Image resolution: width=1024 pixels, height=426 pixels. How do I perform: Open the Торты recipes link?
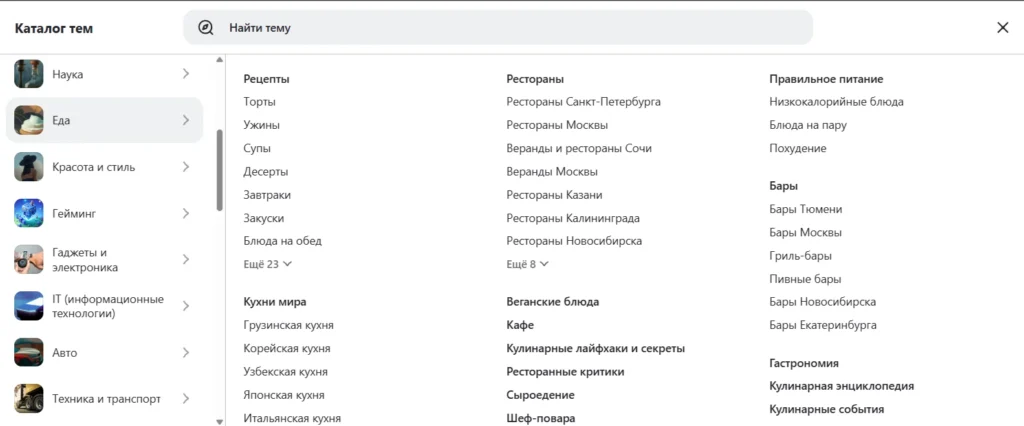(259, 102)
